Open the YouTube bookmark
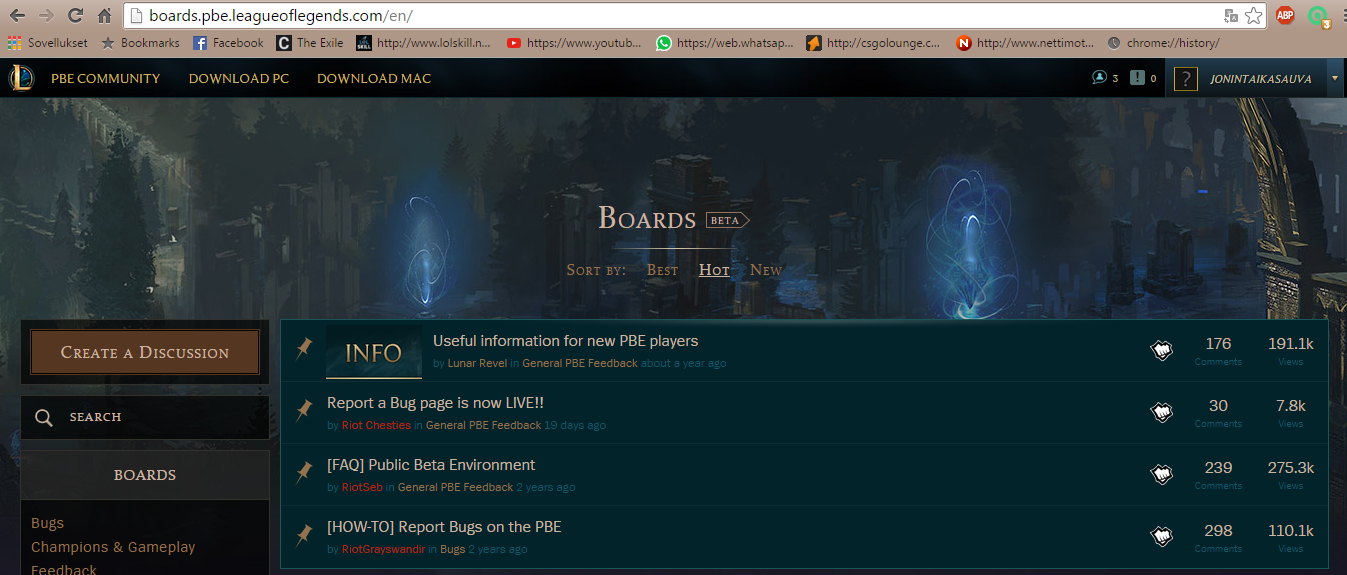The height and width of the screenshot is (575, 1347). (574, 43)
